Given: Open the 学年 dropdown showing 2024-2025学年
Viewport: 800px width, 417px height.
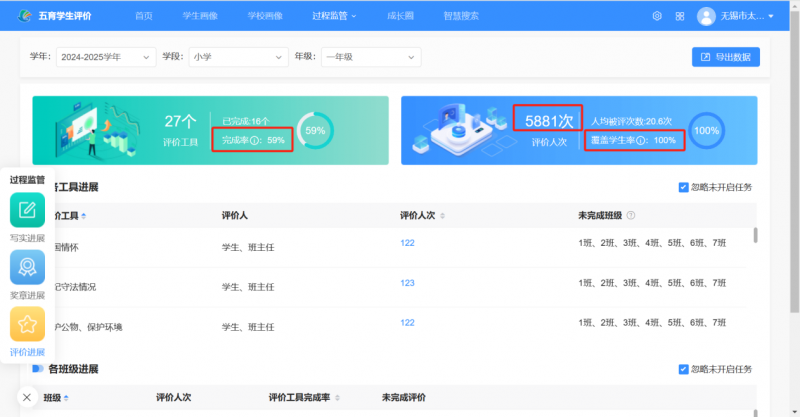Looking at the screenshot, I should (x=106, y=57).
